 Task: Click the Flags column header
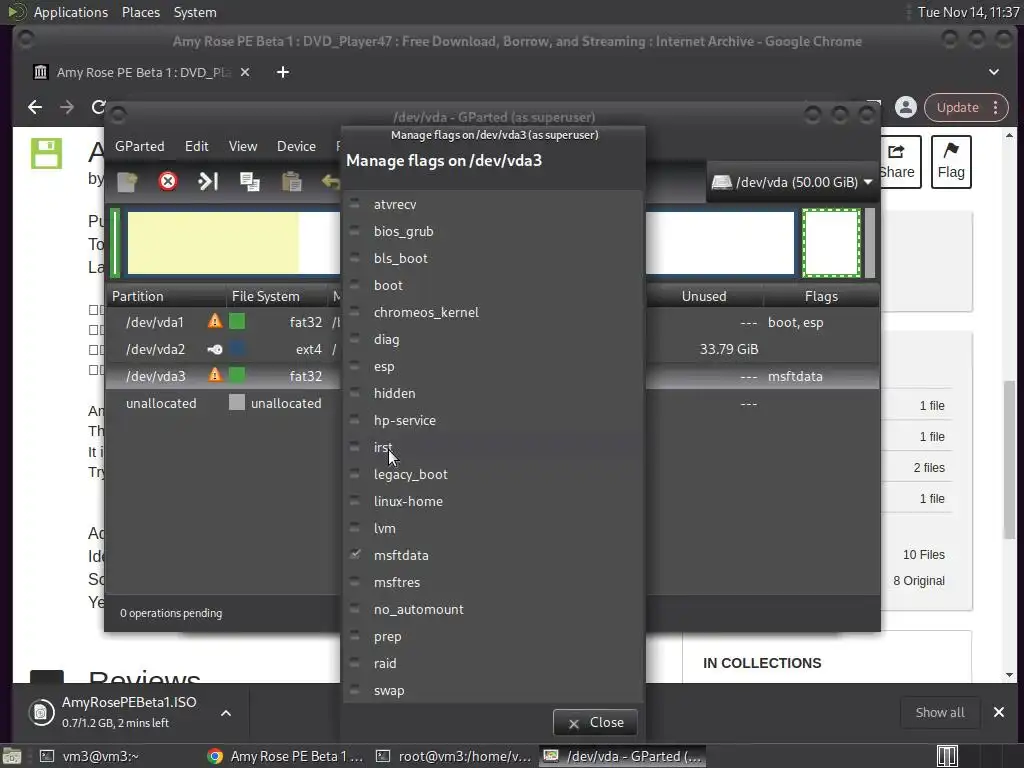pos(821,296)
